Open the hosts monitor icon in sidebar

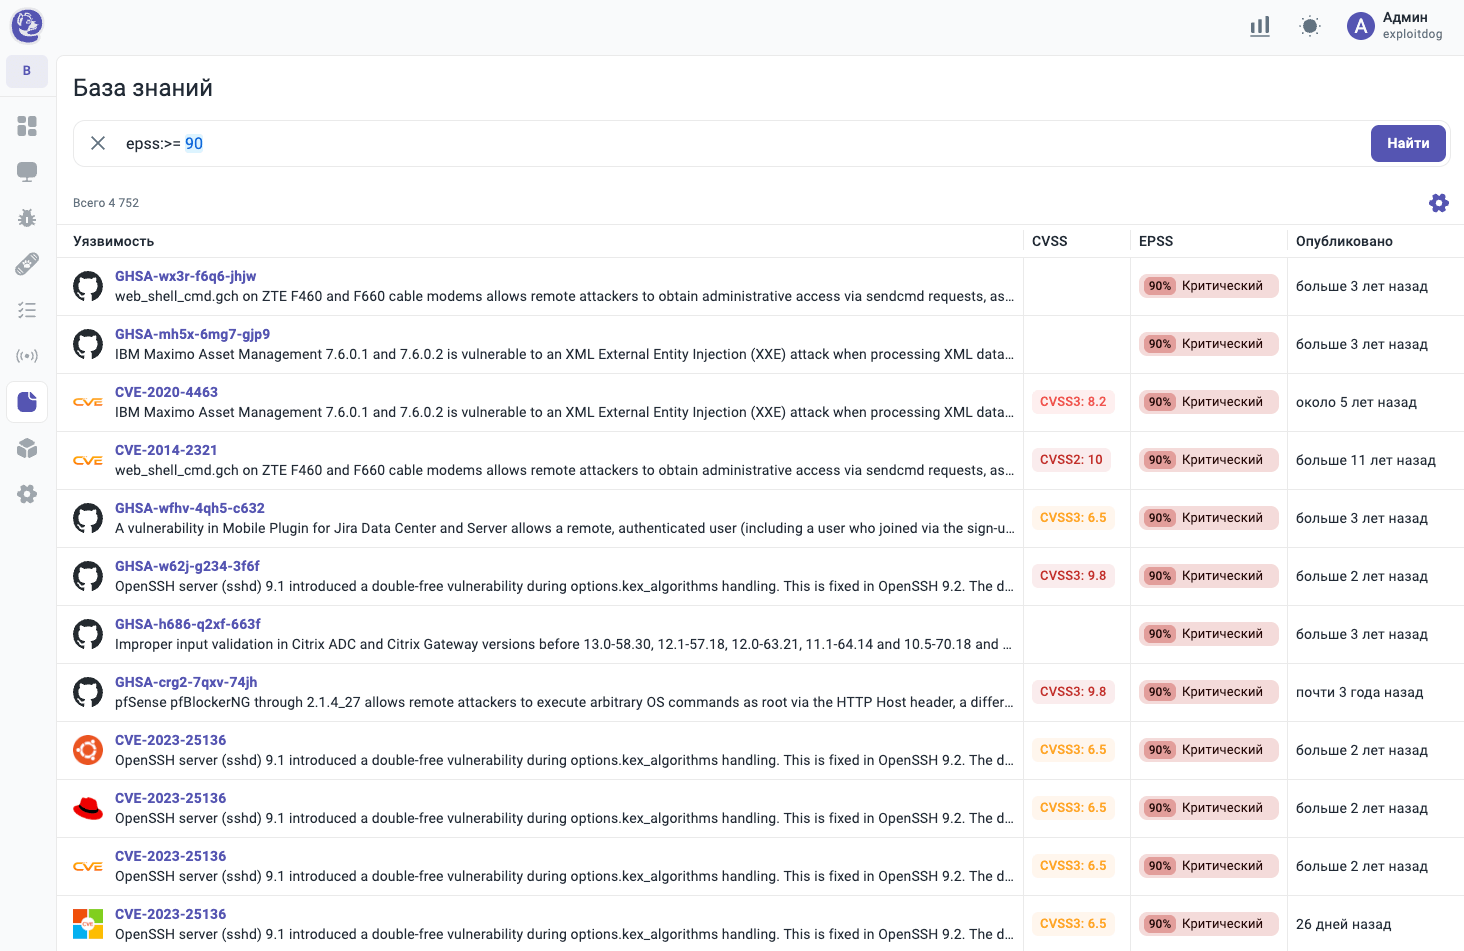(x=27, y=172)
